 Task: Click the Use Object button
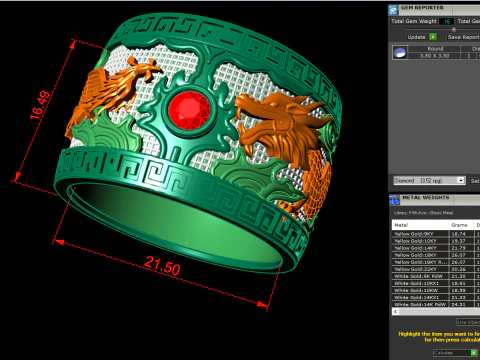[468, 322]
